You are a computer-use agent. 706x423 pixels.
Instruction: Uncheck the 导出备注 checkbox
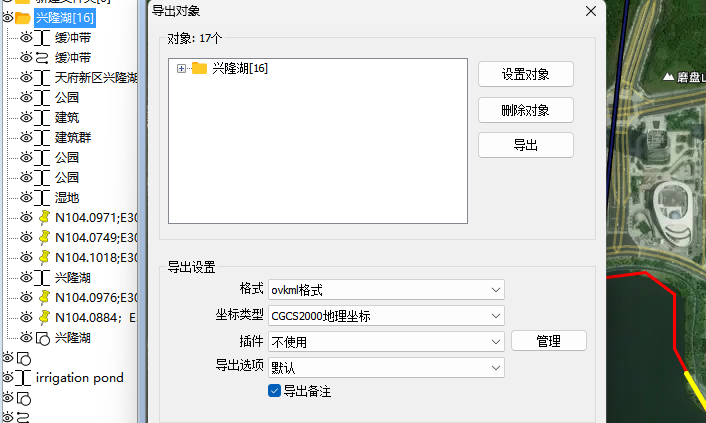pos(274,391)
